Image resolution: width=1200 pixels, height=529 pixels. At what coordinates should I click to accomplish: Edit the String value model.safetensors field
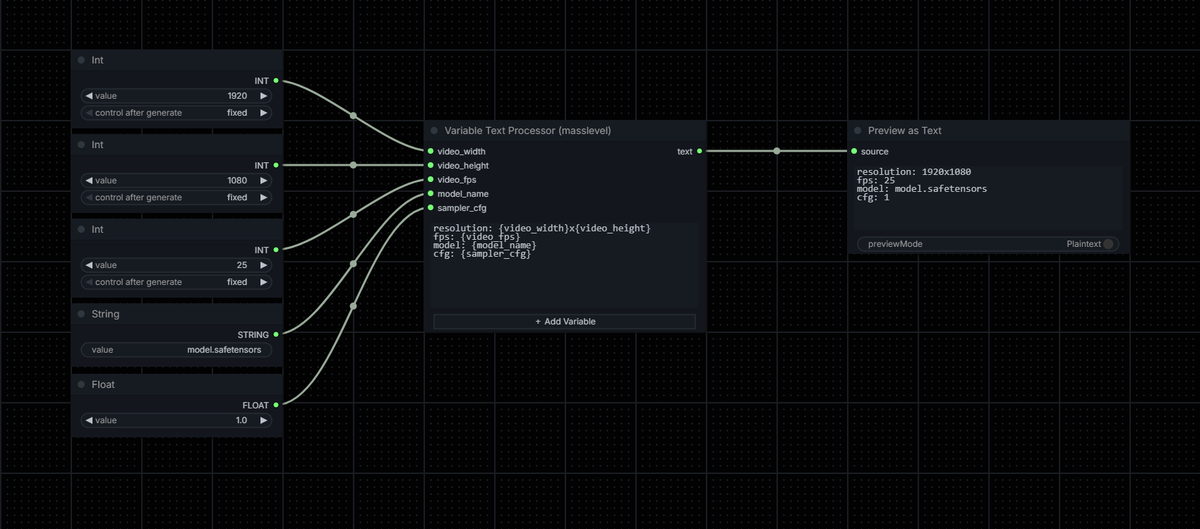coord(176,350)
